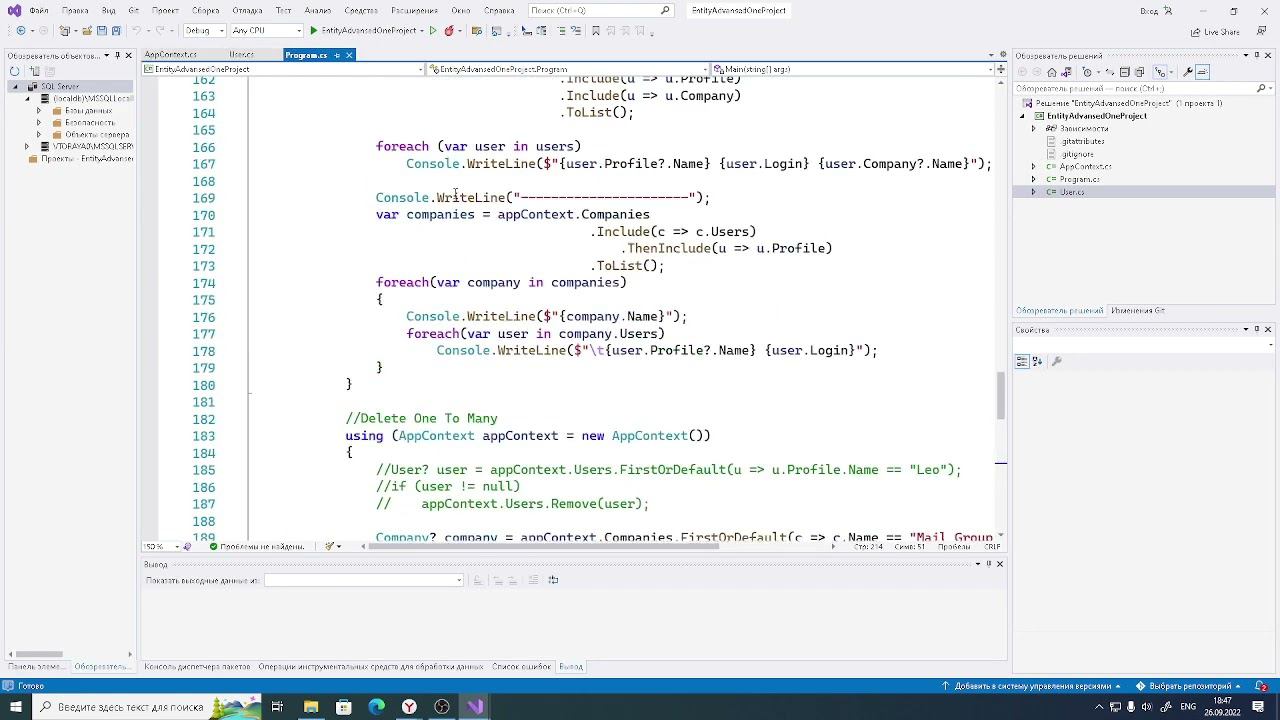The image size is (1280, 720).
Task: Open Solution Explorer properties wrench icon
Action: pos(1187,72)
